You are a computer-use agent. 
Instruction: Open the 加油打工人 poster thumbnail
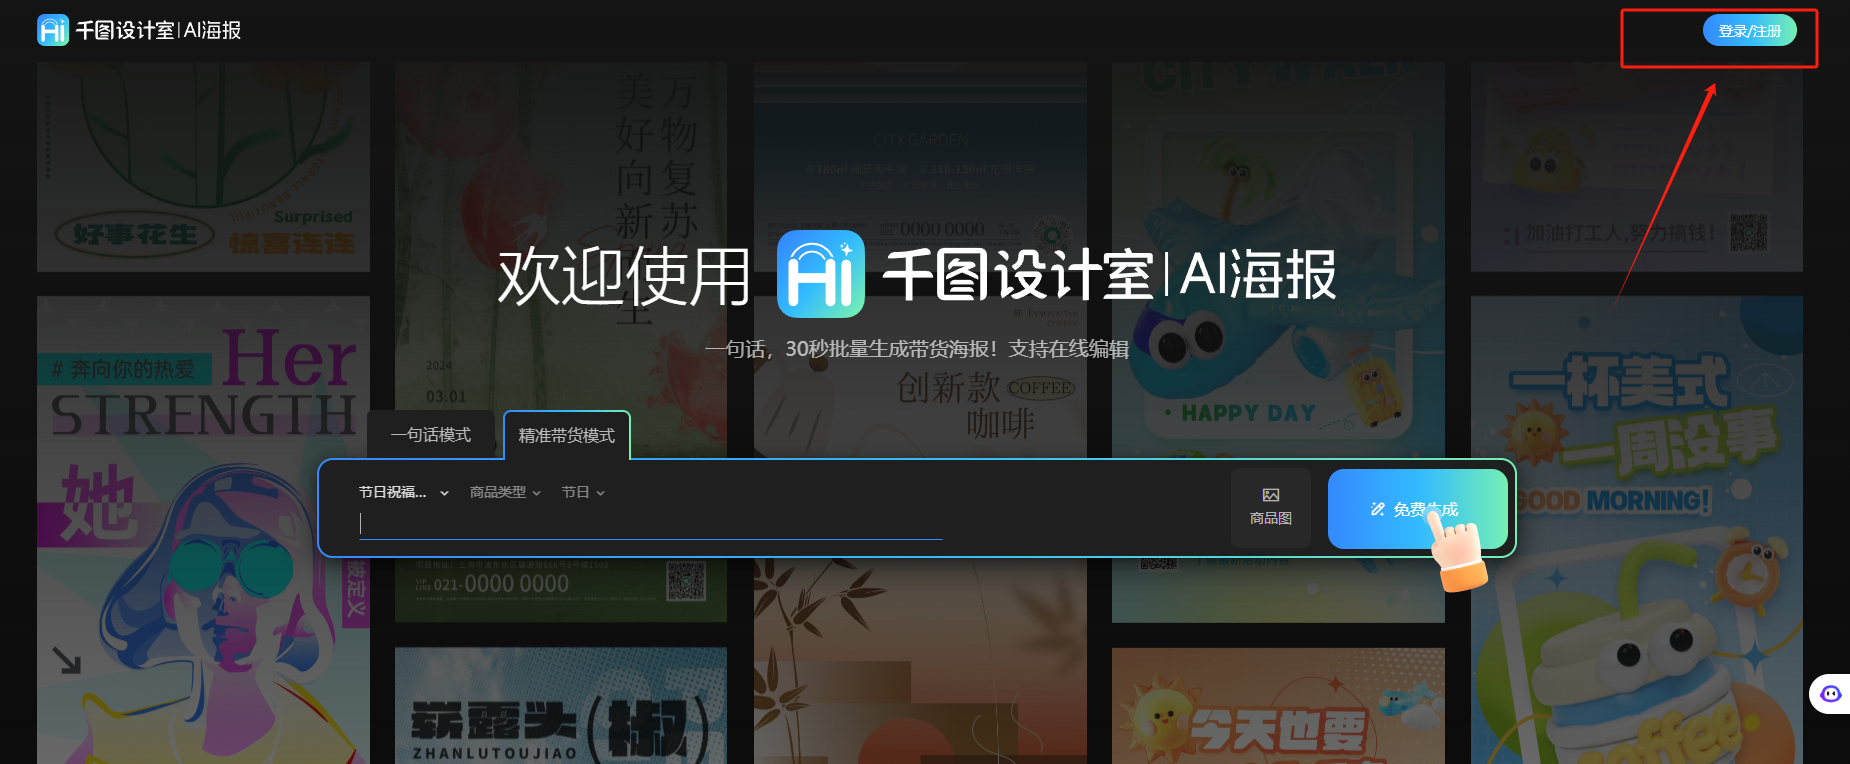click(x=1637, y=167)
